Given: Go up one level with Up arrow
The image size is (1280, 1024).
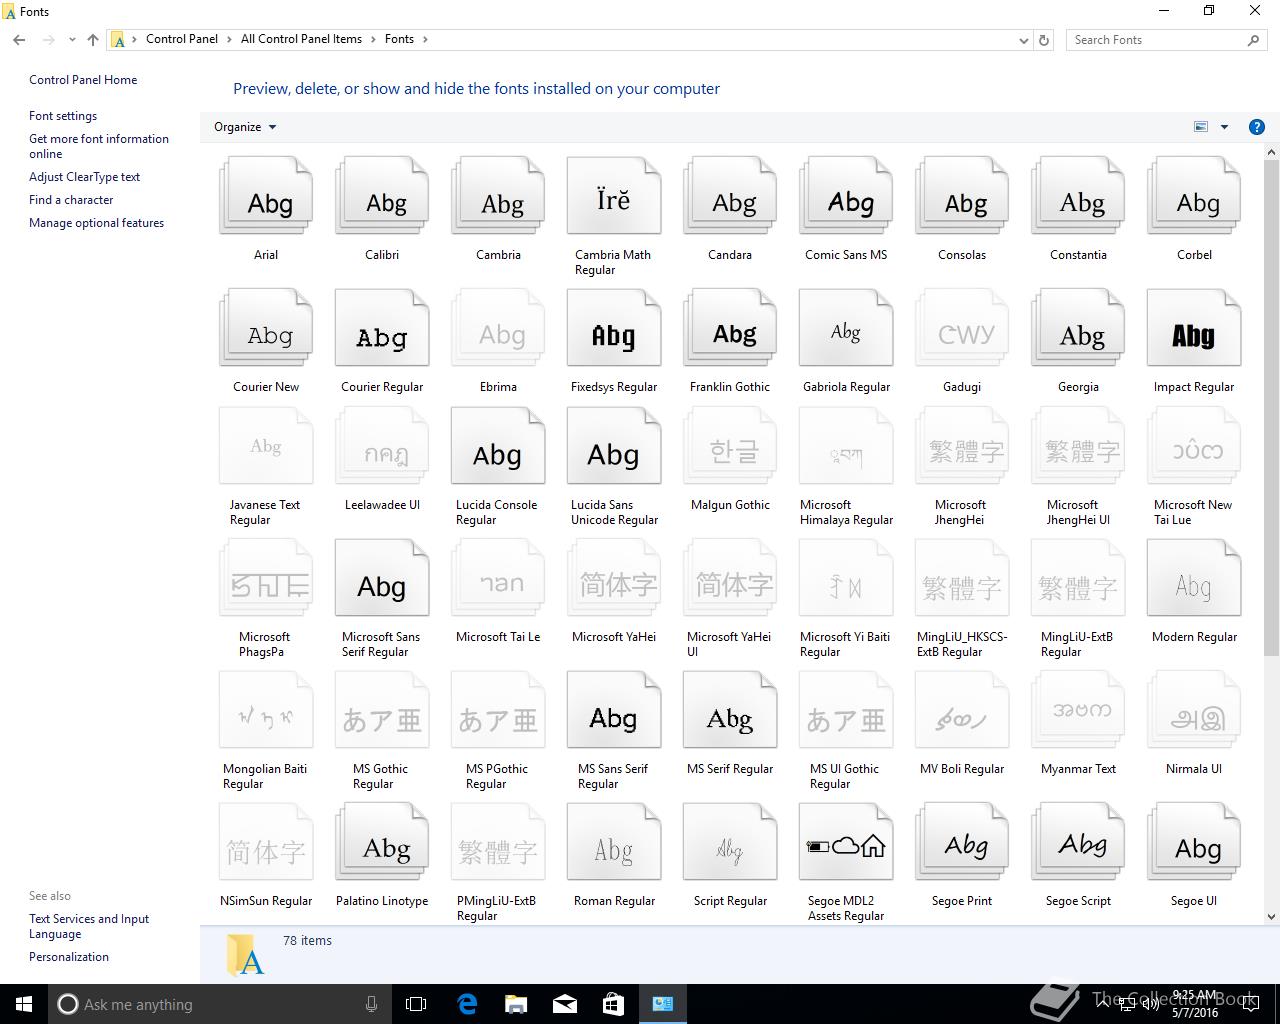Looking at the screenshot, I should tap(93, 40).
